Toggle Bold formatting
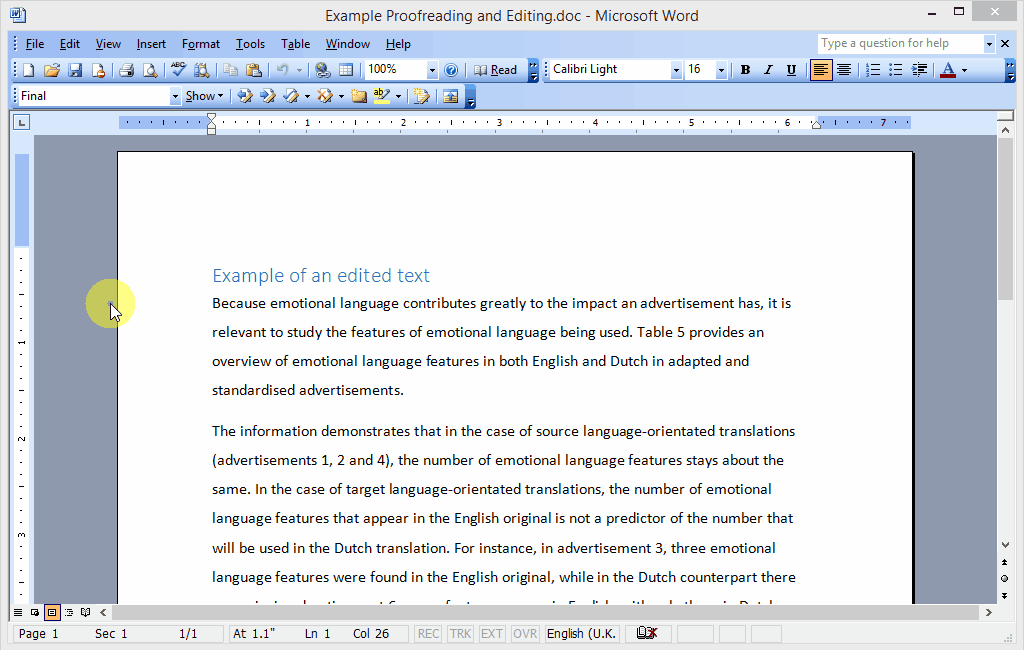 click(x=745, y=70)
